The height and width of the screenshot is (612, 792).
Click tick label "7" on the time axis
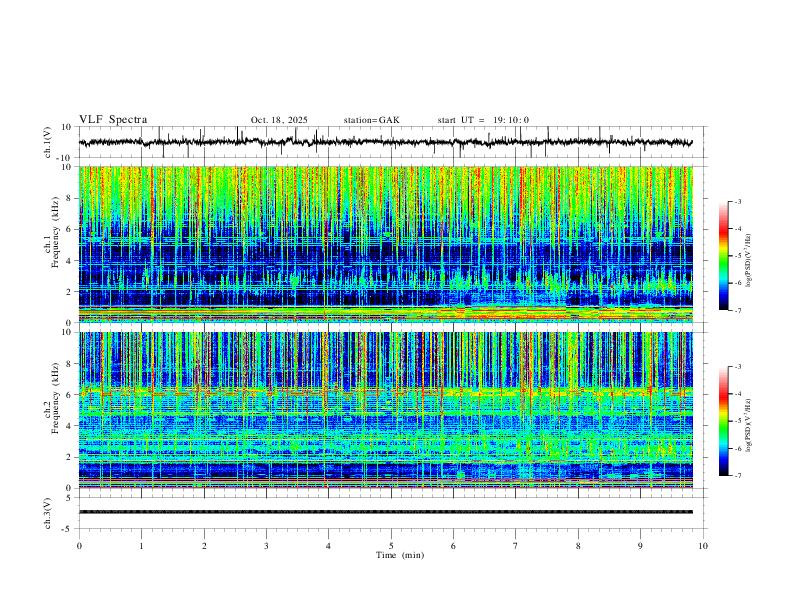click(x=516, y=546)
